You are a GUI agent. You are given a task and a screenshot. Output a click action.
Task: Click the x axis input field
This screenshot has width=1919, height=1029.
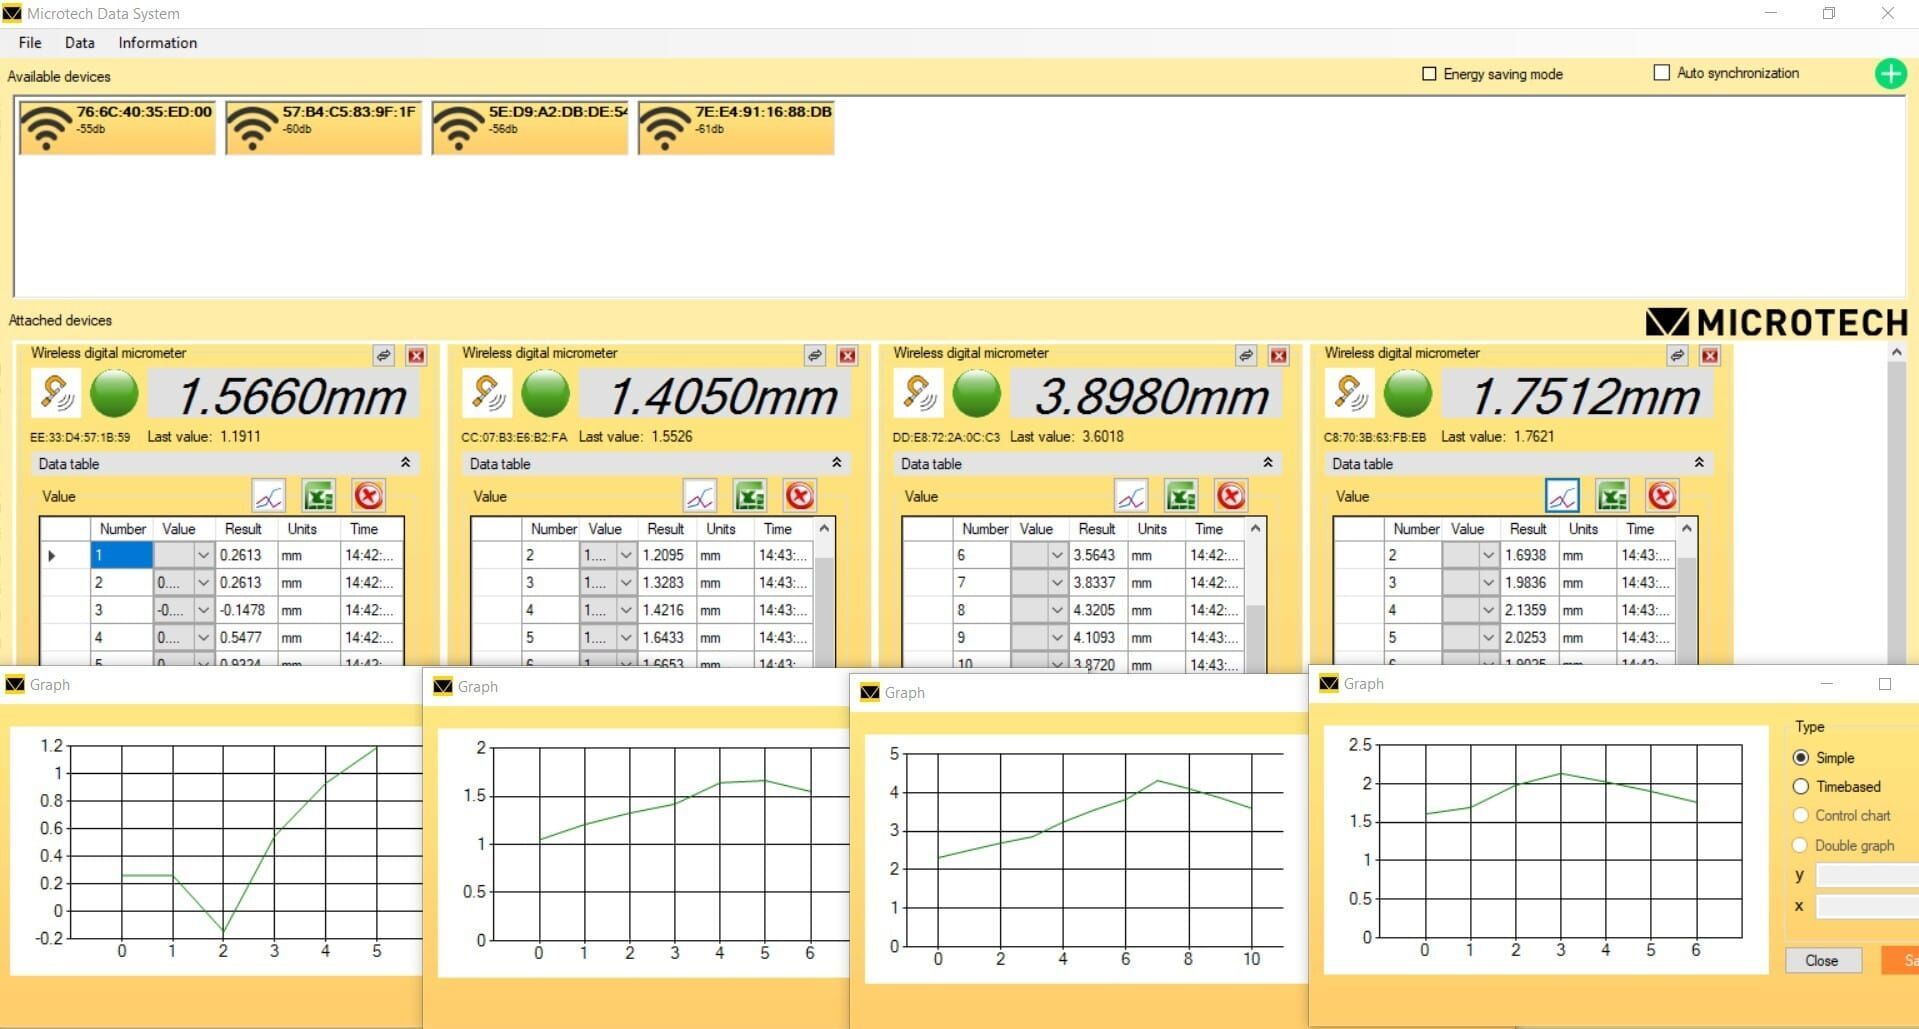coord(1867,907)
